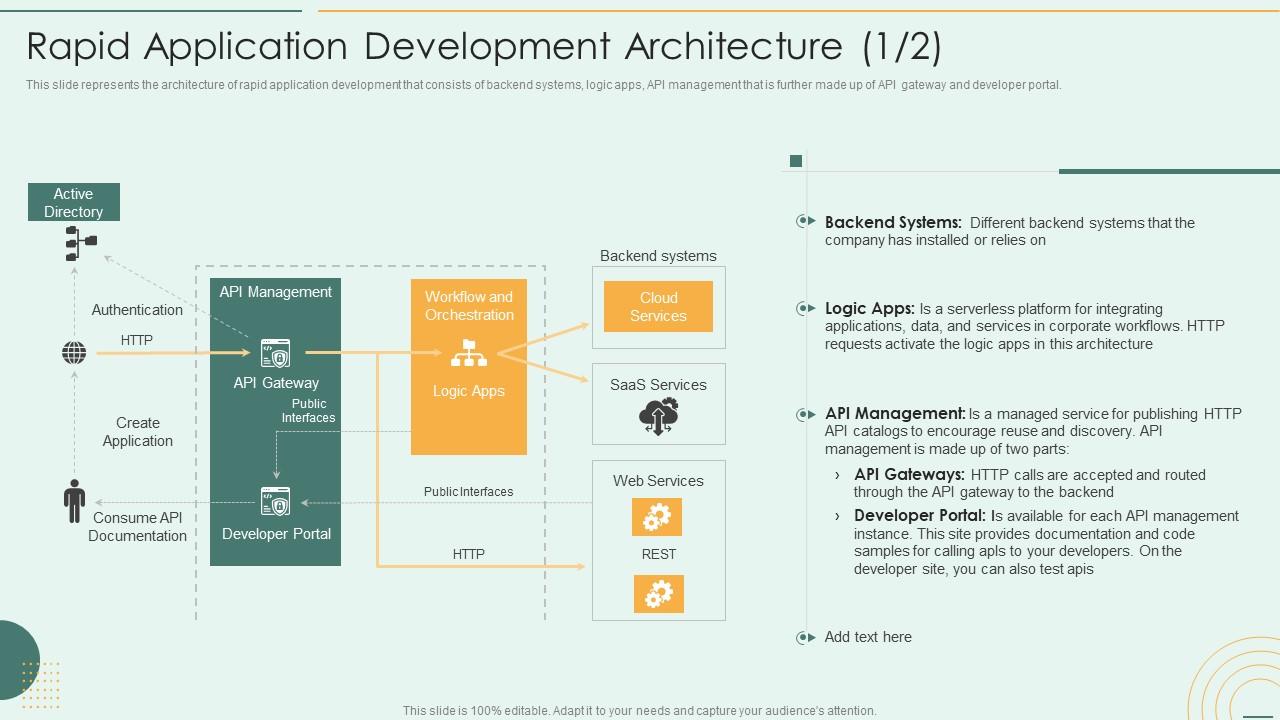1280x720 pixels.
Task: Click the upper gears icon under Web Services
Action: [x=657, y=517]
